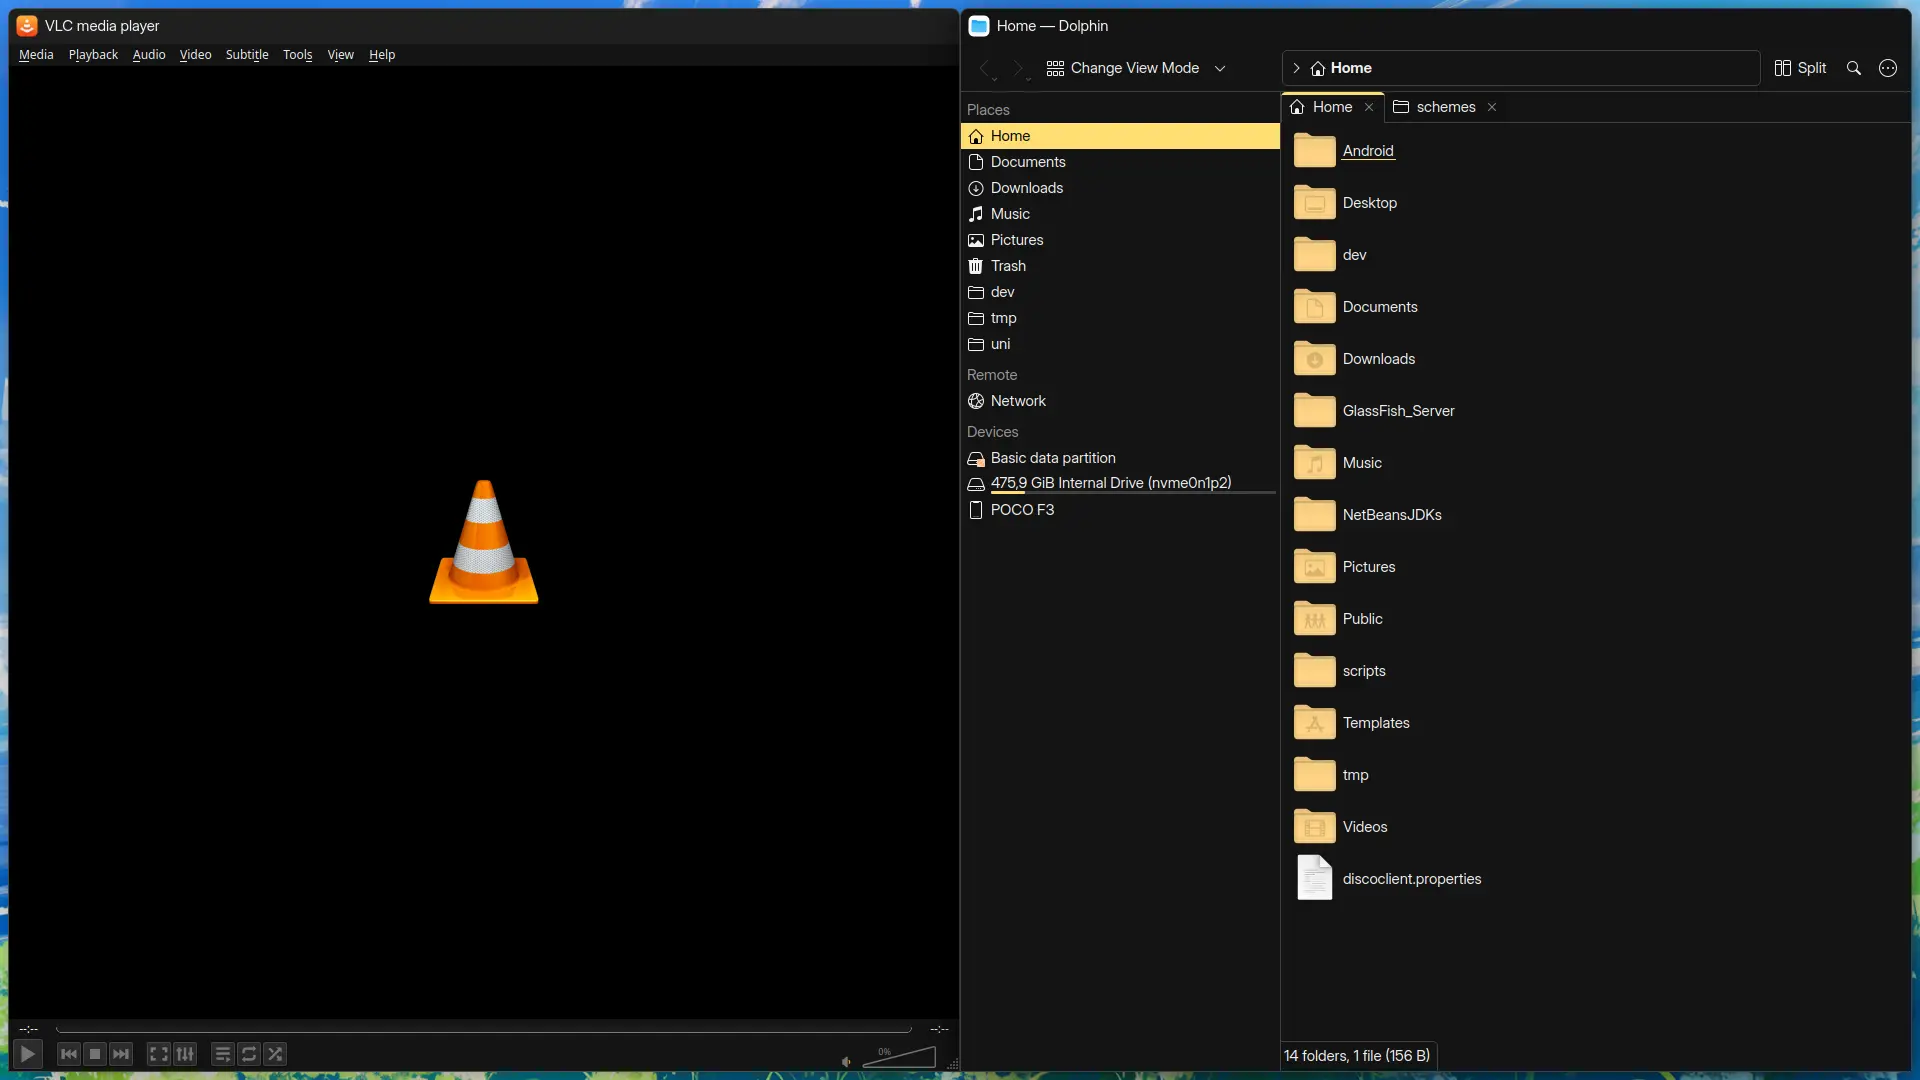1920x1080 pixels.
Task: Open Basic data partition device
Action: tap(1120, 458)
